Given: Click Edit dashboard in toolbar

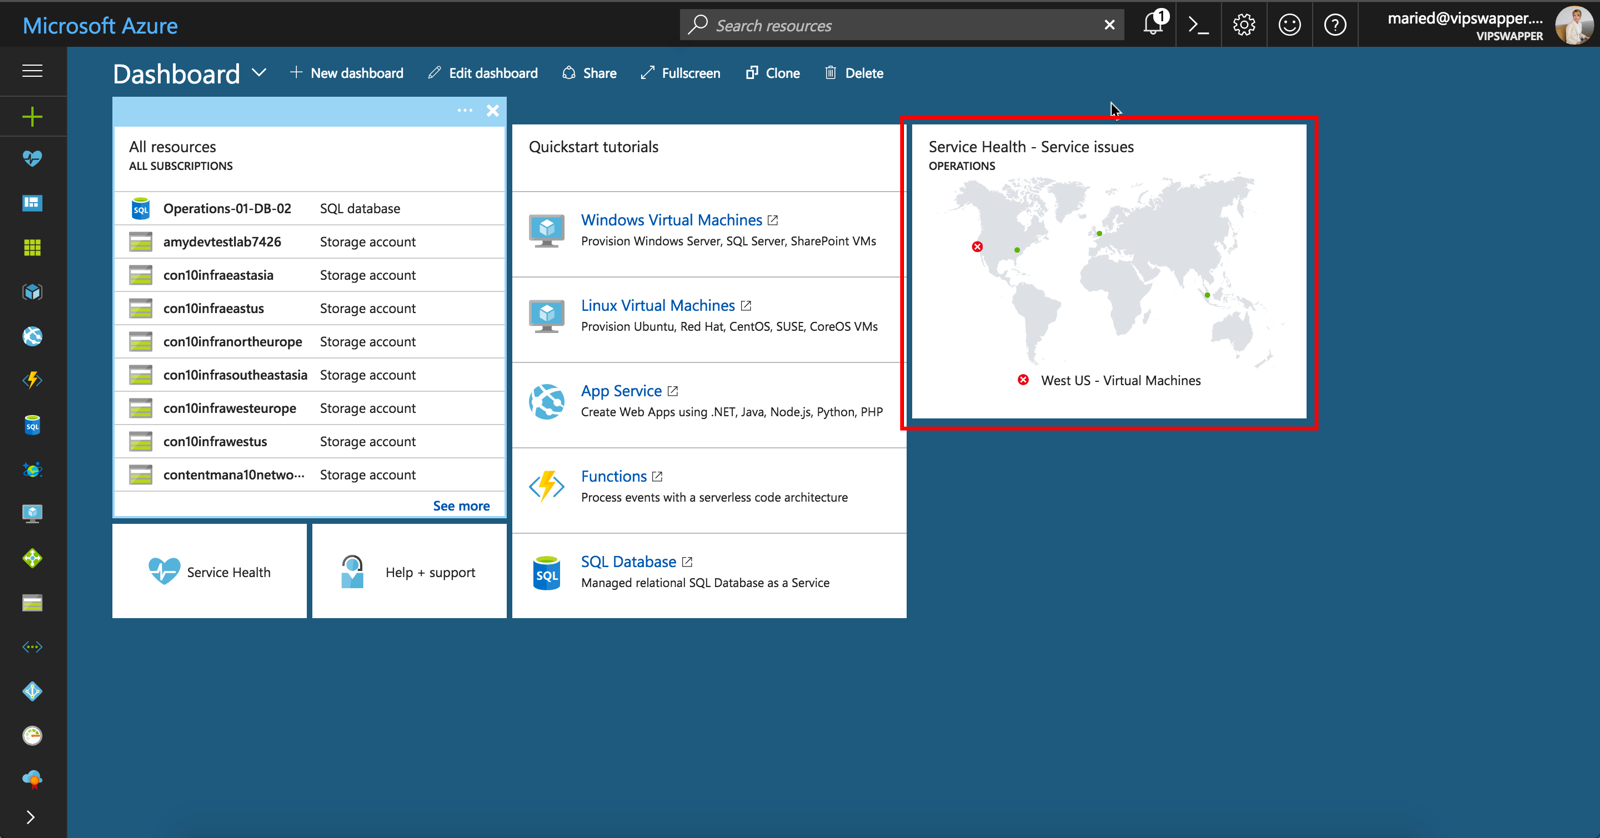Looking at the screenshot, I should pos(483,73).
